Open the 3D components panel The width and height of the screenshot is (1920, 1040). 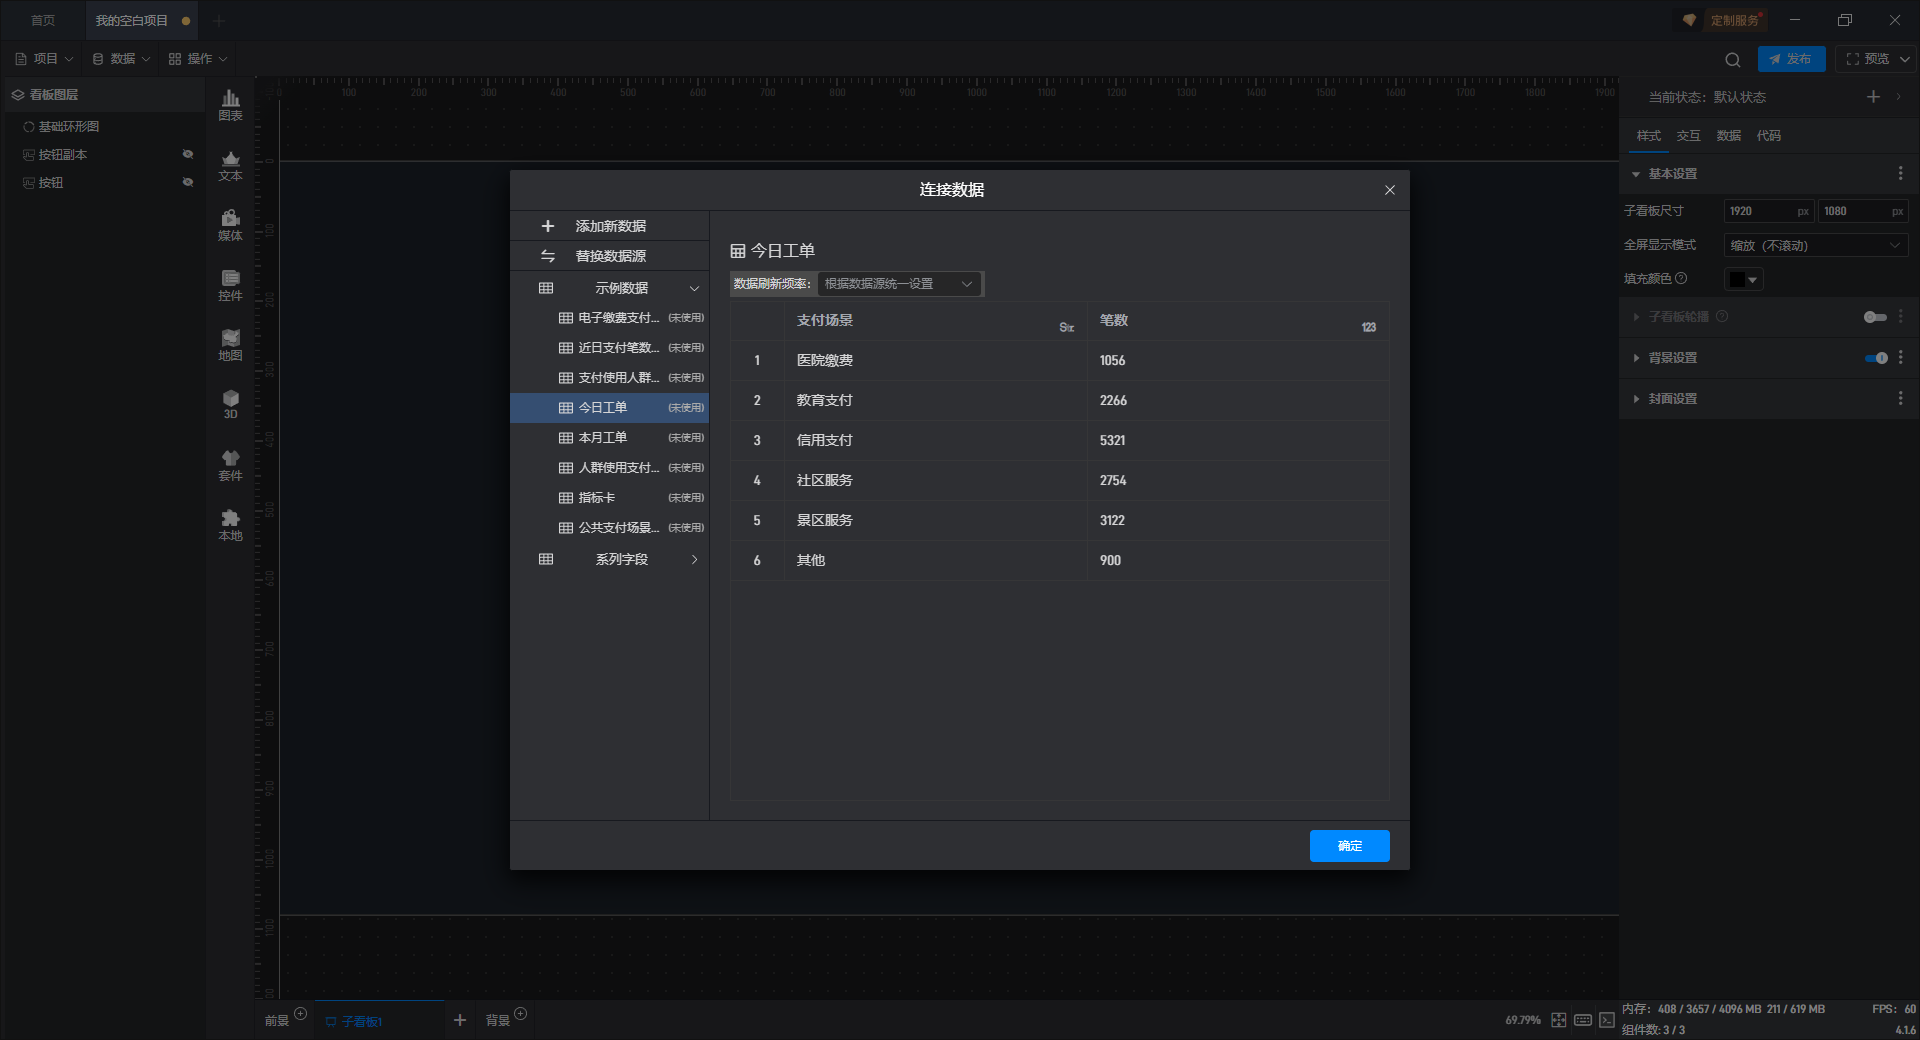230,404
